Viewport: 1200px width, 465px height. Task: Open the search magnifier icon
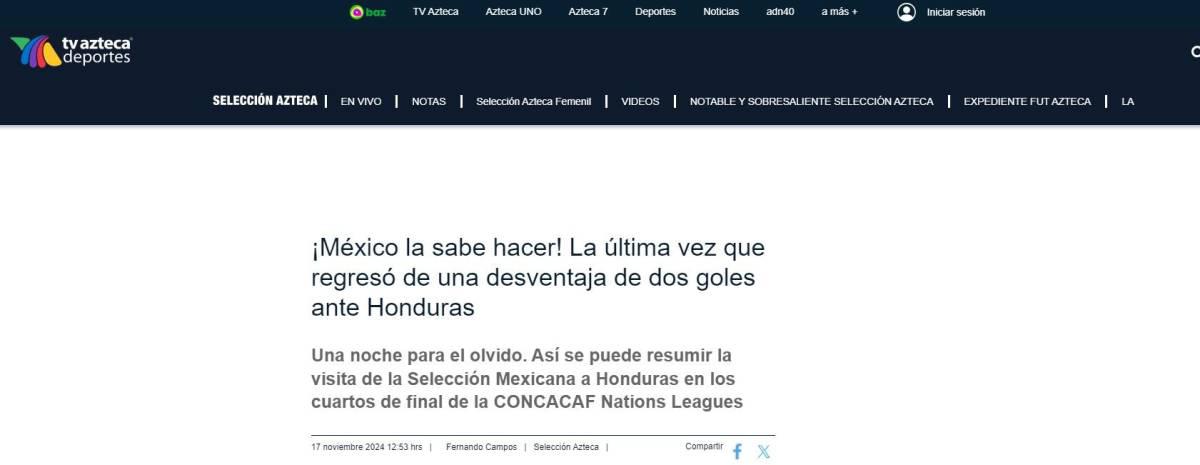click(1196, 51)
